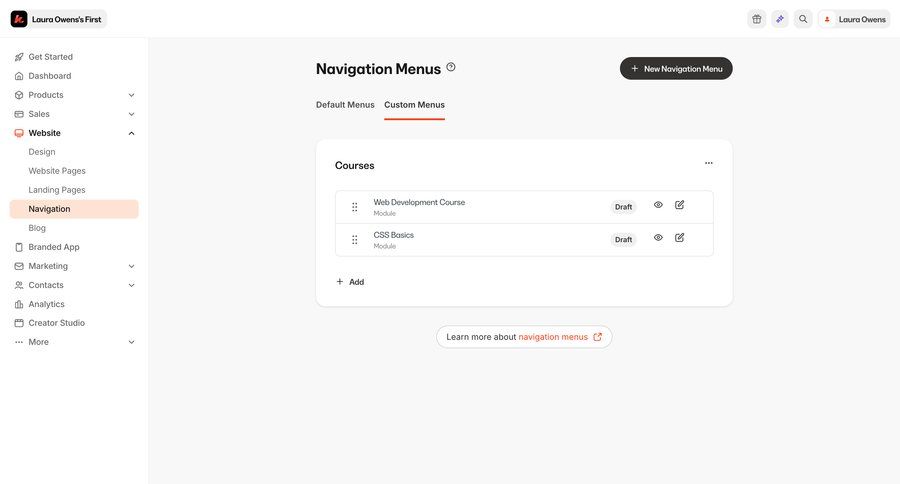Toggle visibility eye for CSS Basics
Screen dimensions: 900x484
pyautogui.click(x=658, y=238)
